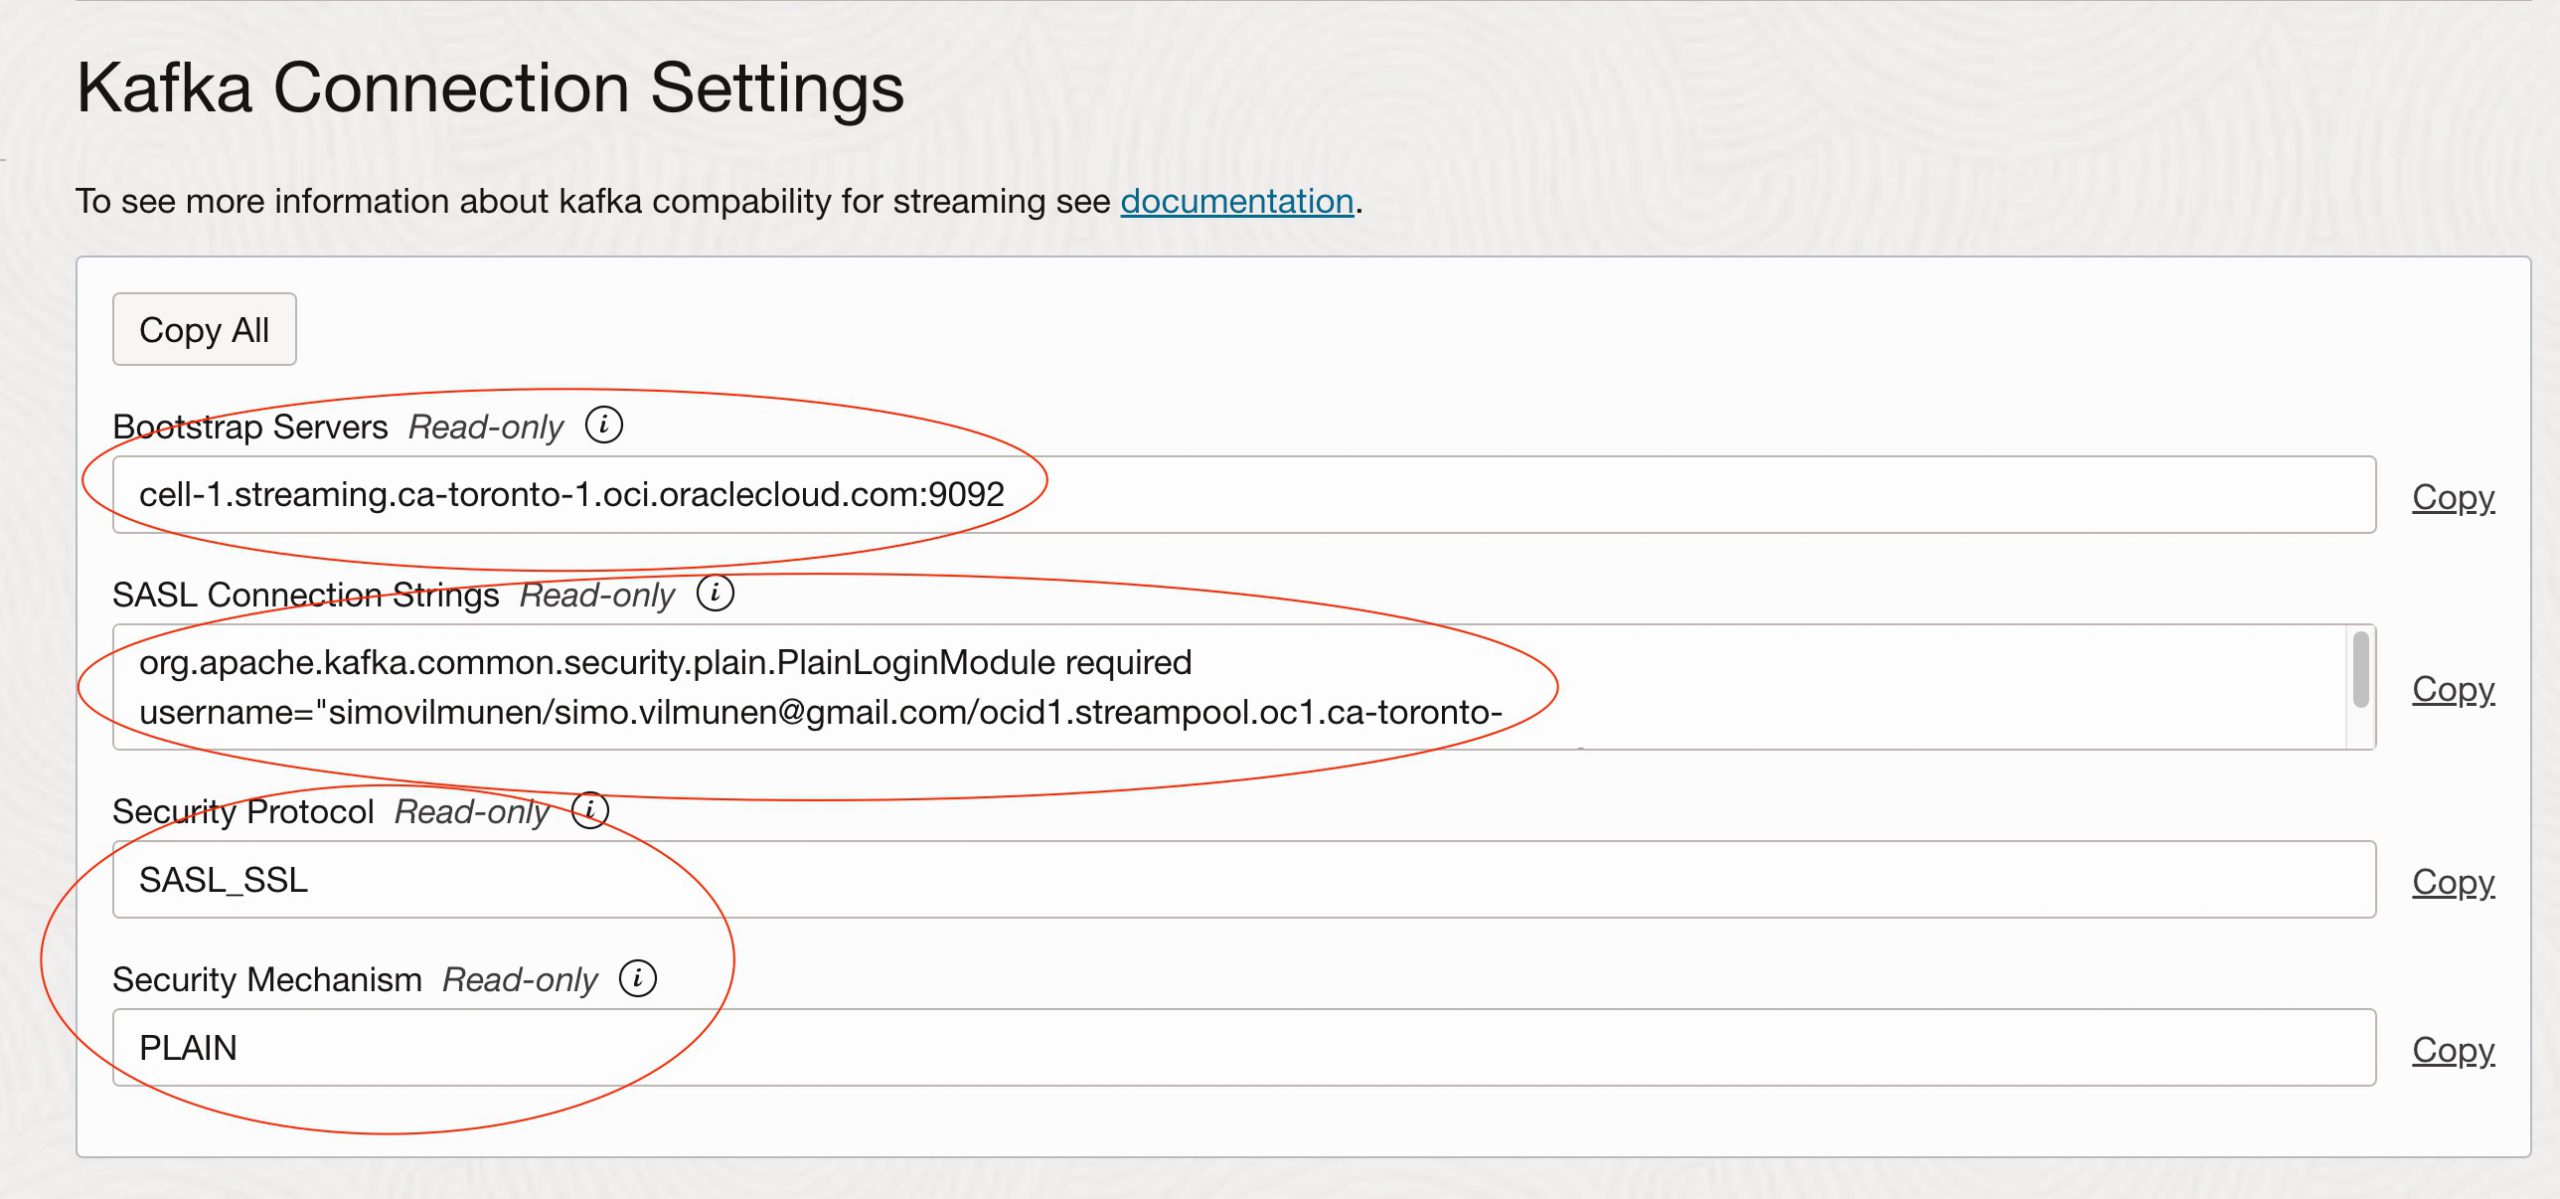
Task: Click the SASL Connection Strings label
Action: pyautogui.click(x=305, y=595)
